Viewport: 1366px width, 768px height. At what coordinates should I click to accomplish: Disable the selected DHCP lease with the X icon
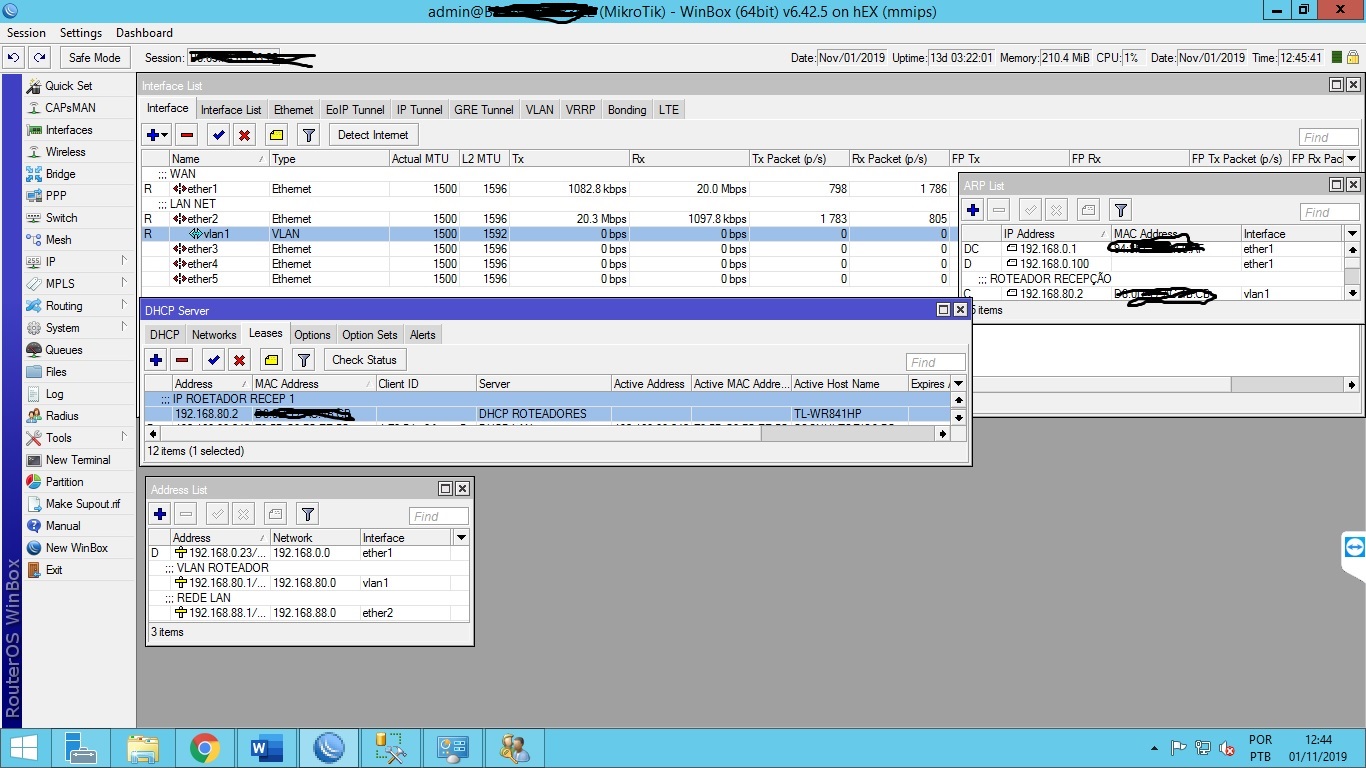pyautogui.click(x=240, y=360)
